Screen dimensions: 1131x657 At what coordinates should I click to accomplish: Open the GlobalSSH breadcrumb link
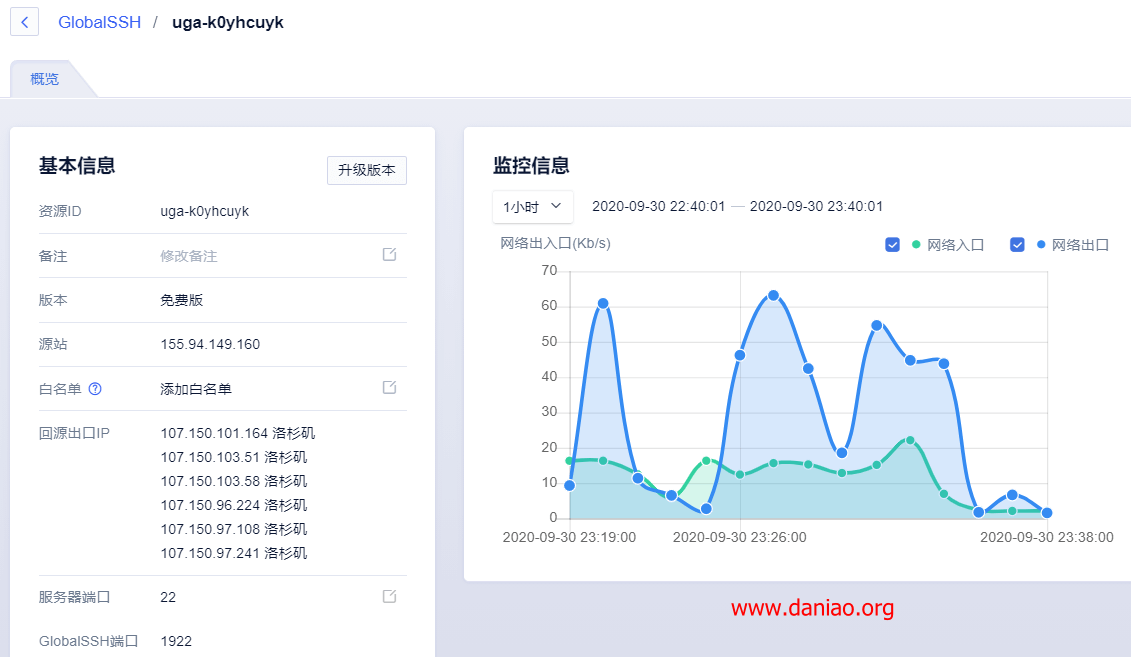(x=100, y=22)
